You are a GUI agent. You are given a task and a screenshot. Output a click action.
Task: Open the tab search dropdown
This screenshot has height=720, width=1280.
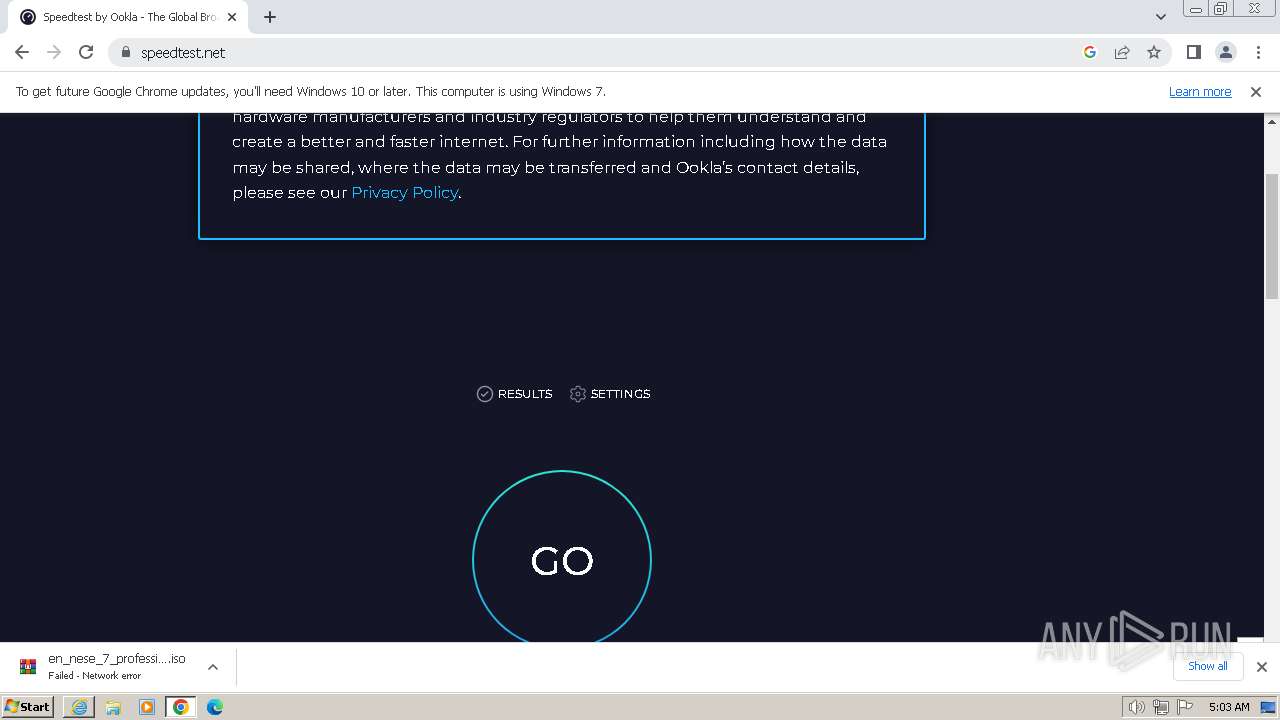[x=1161, y=17]
